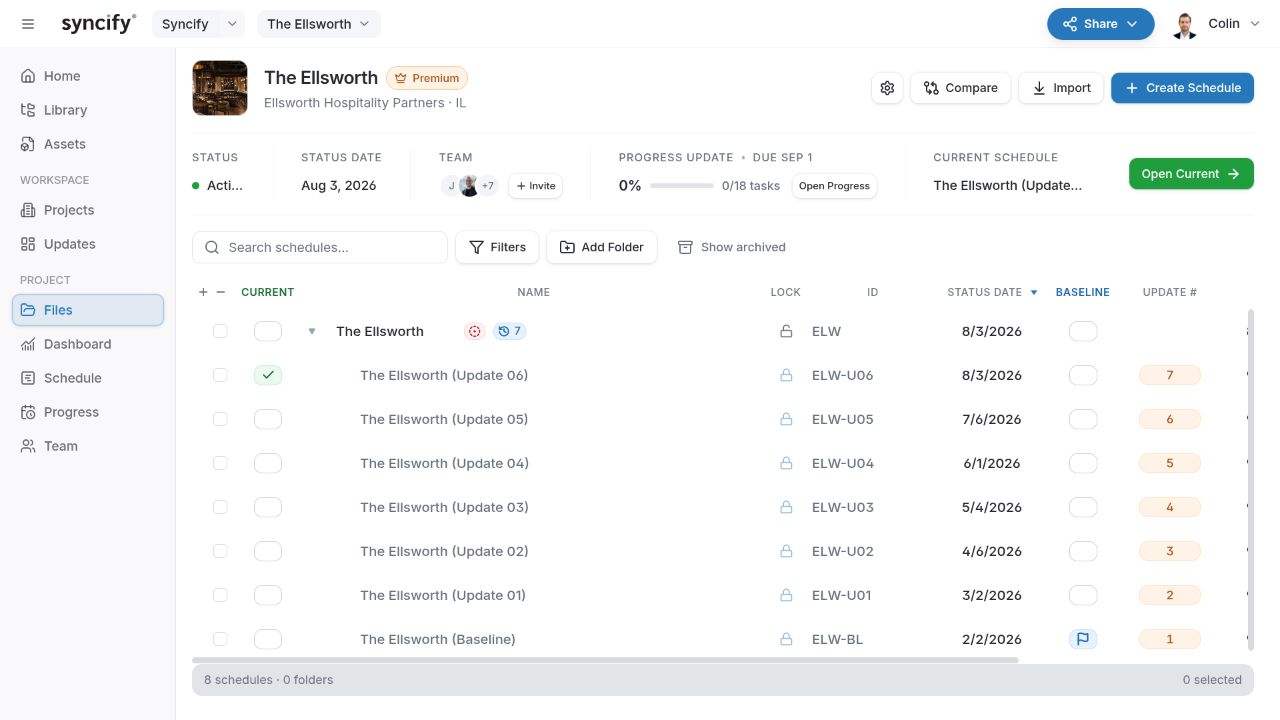Viewport: 1280px width, 720px height.
Task: Click the Premium crown badge
Action: coord(427,78)
